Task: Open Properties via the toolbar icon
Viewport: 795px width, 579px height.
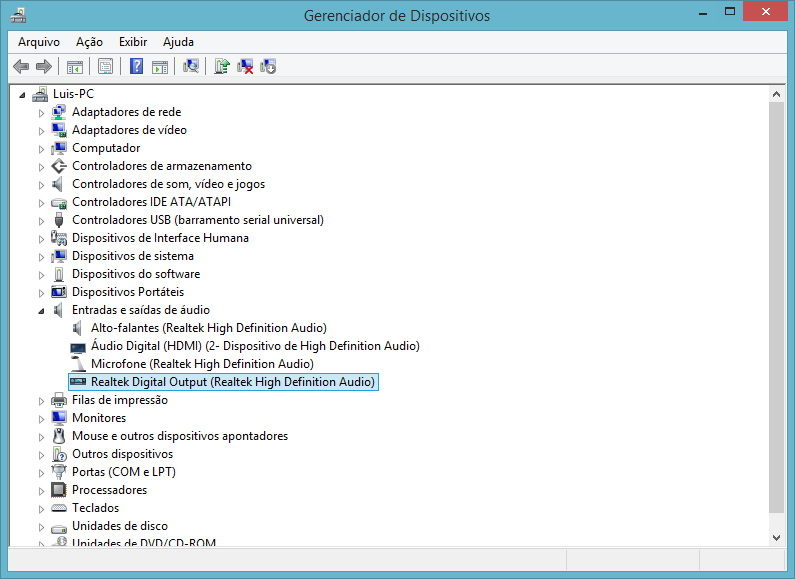Action: pyautogui.click(x=105, y=66)
